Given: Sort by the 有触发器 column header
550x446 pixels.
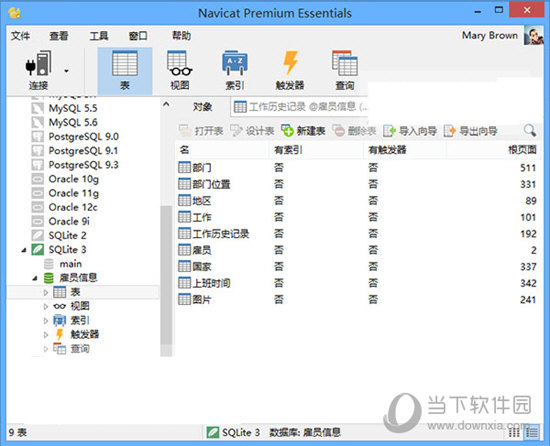Looking at the screenshot, I should click(405, 150).
